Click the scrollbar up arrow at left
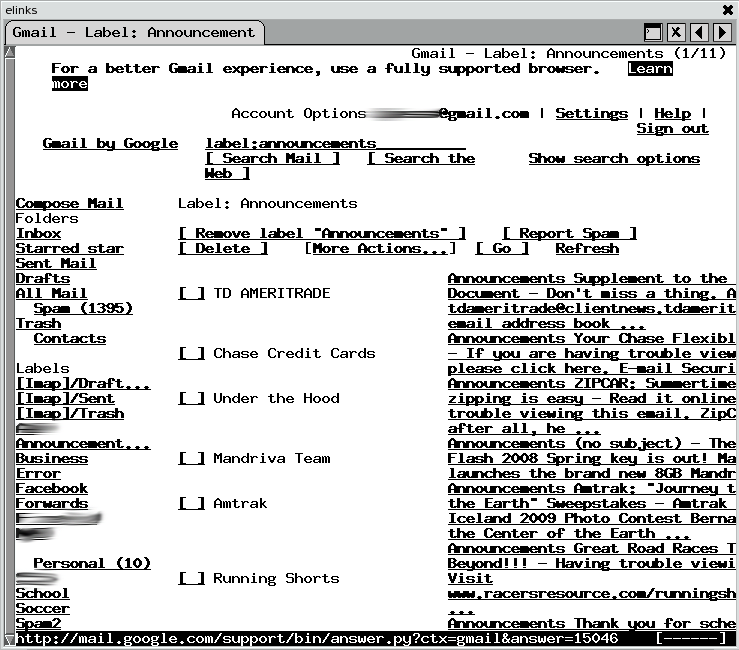Screen dimensions: 739x650 point(9,51)
